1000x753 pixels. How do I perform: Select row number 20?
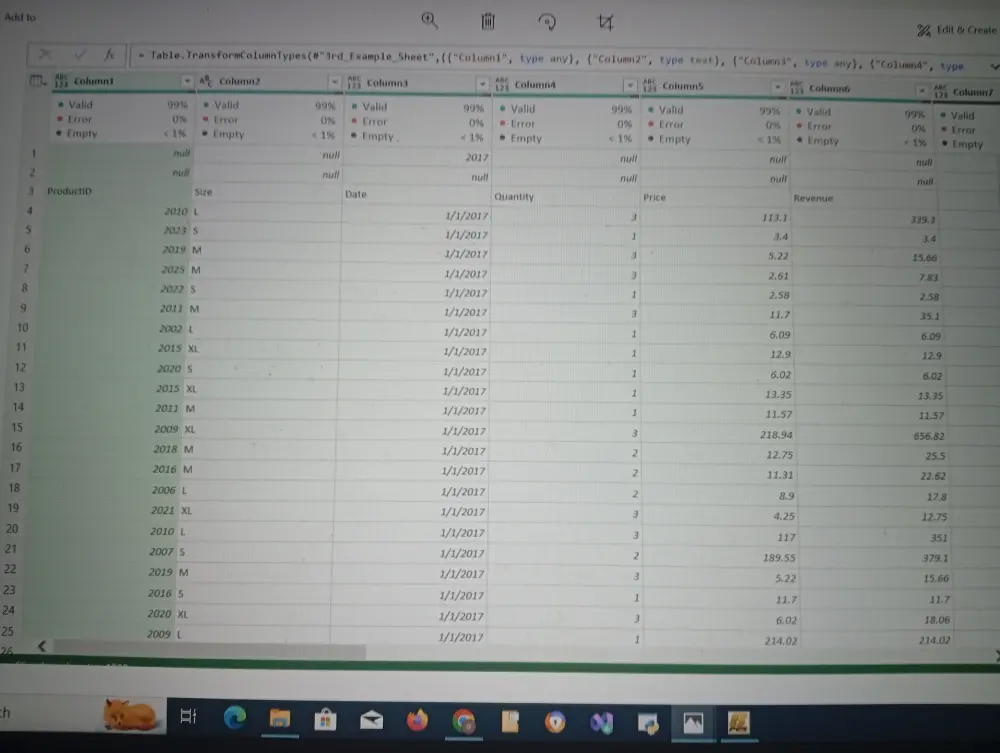11,529
